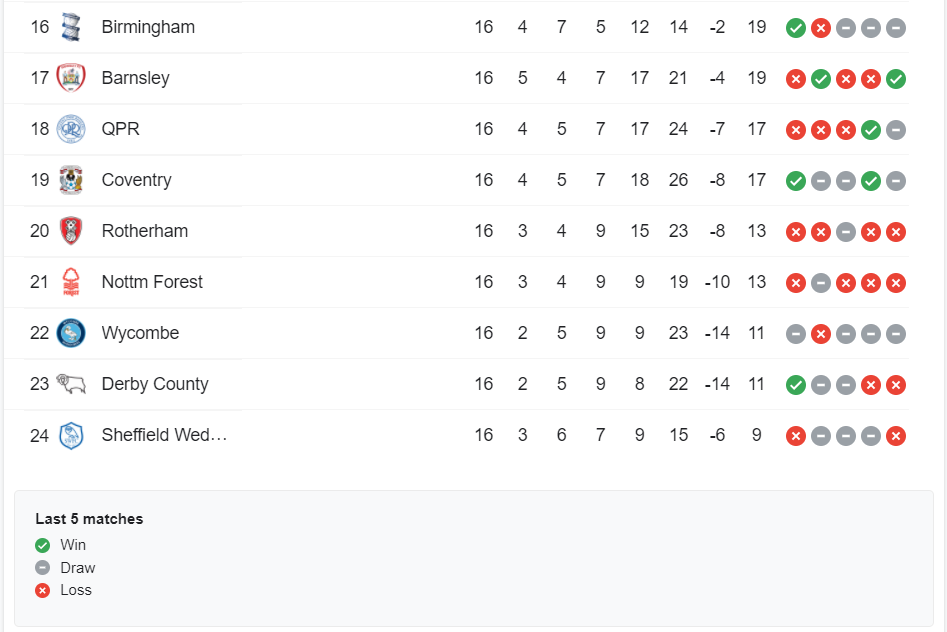Click Wycombe's single red loss indicator

point(821,334)
